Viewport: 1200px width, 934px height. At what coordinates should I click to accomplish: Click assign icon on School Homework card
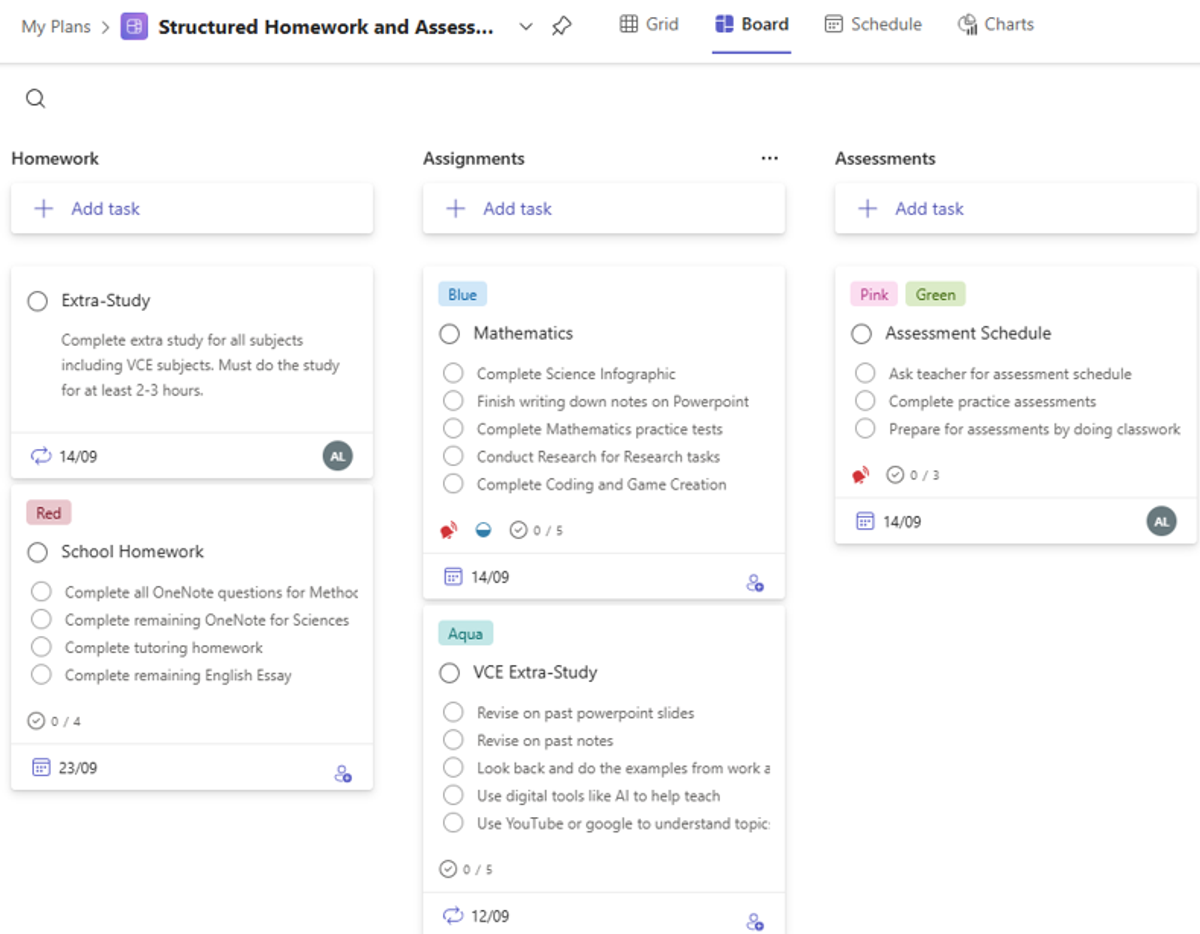point(343,774)
